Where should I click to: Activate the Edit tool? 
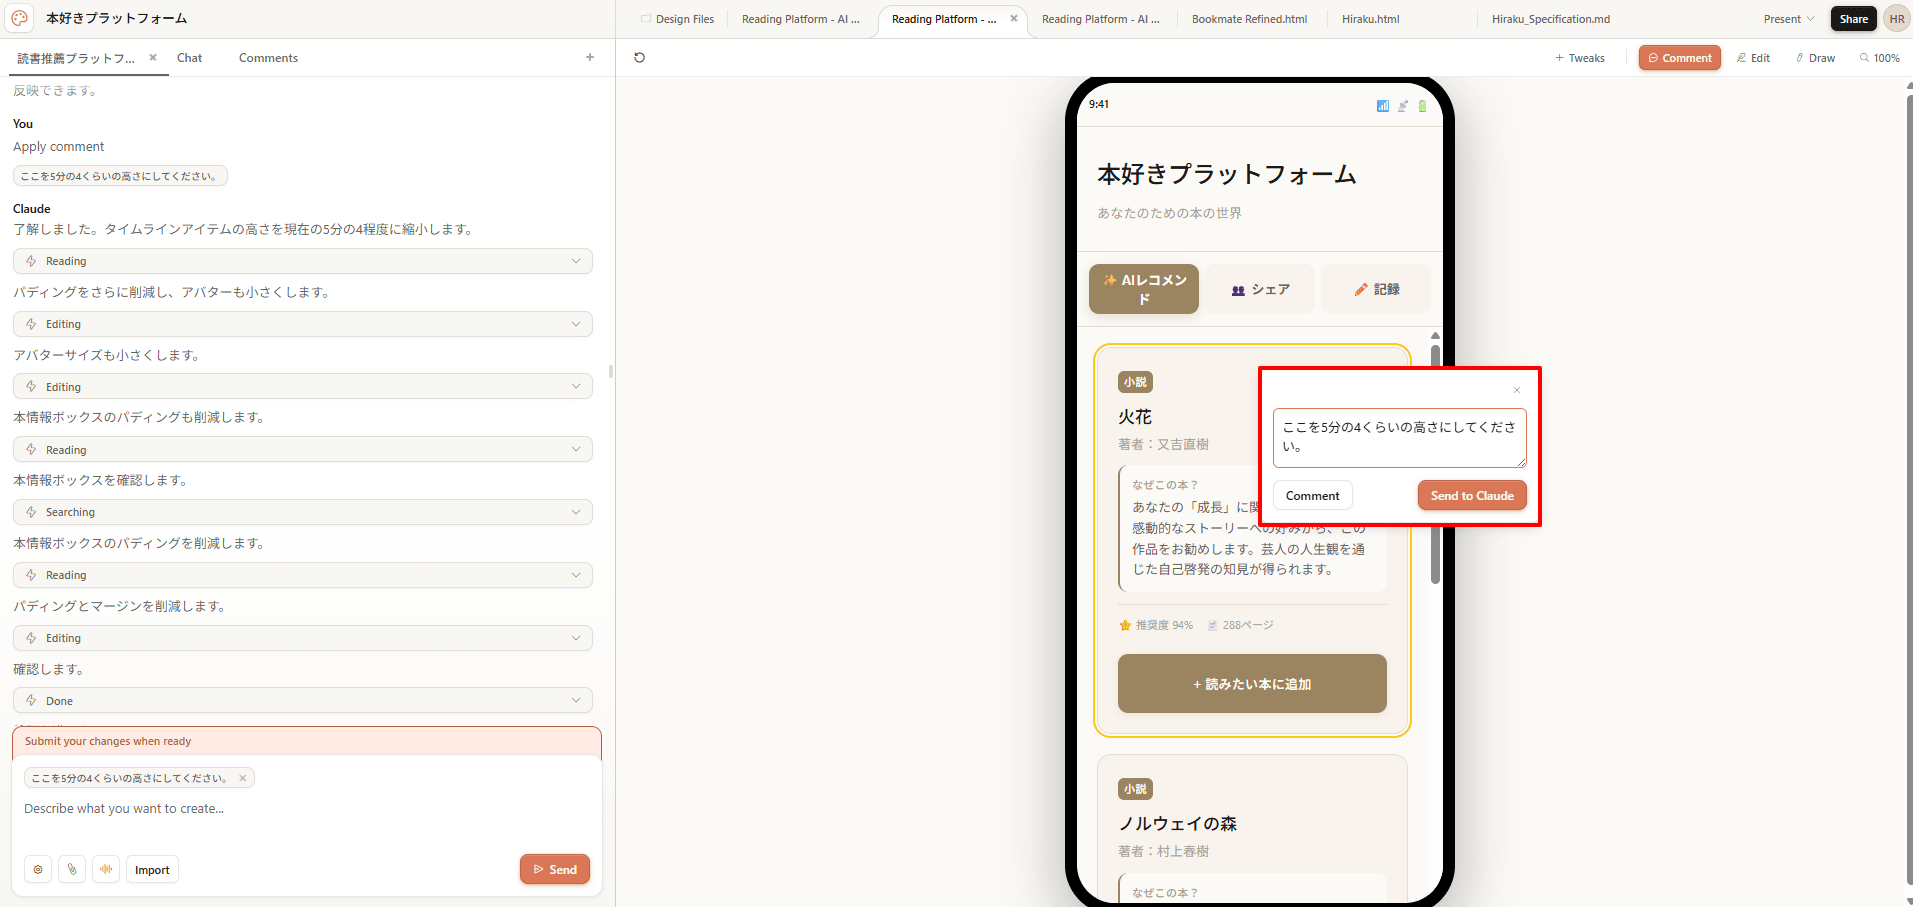pos(1754,58)
